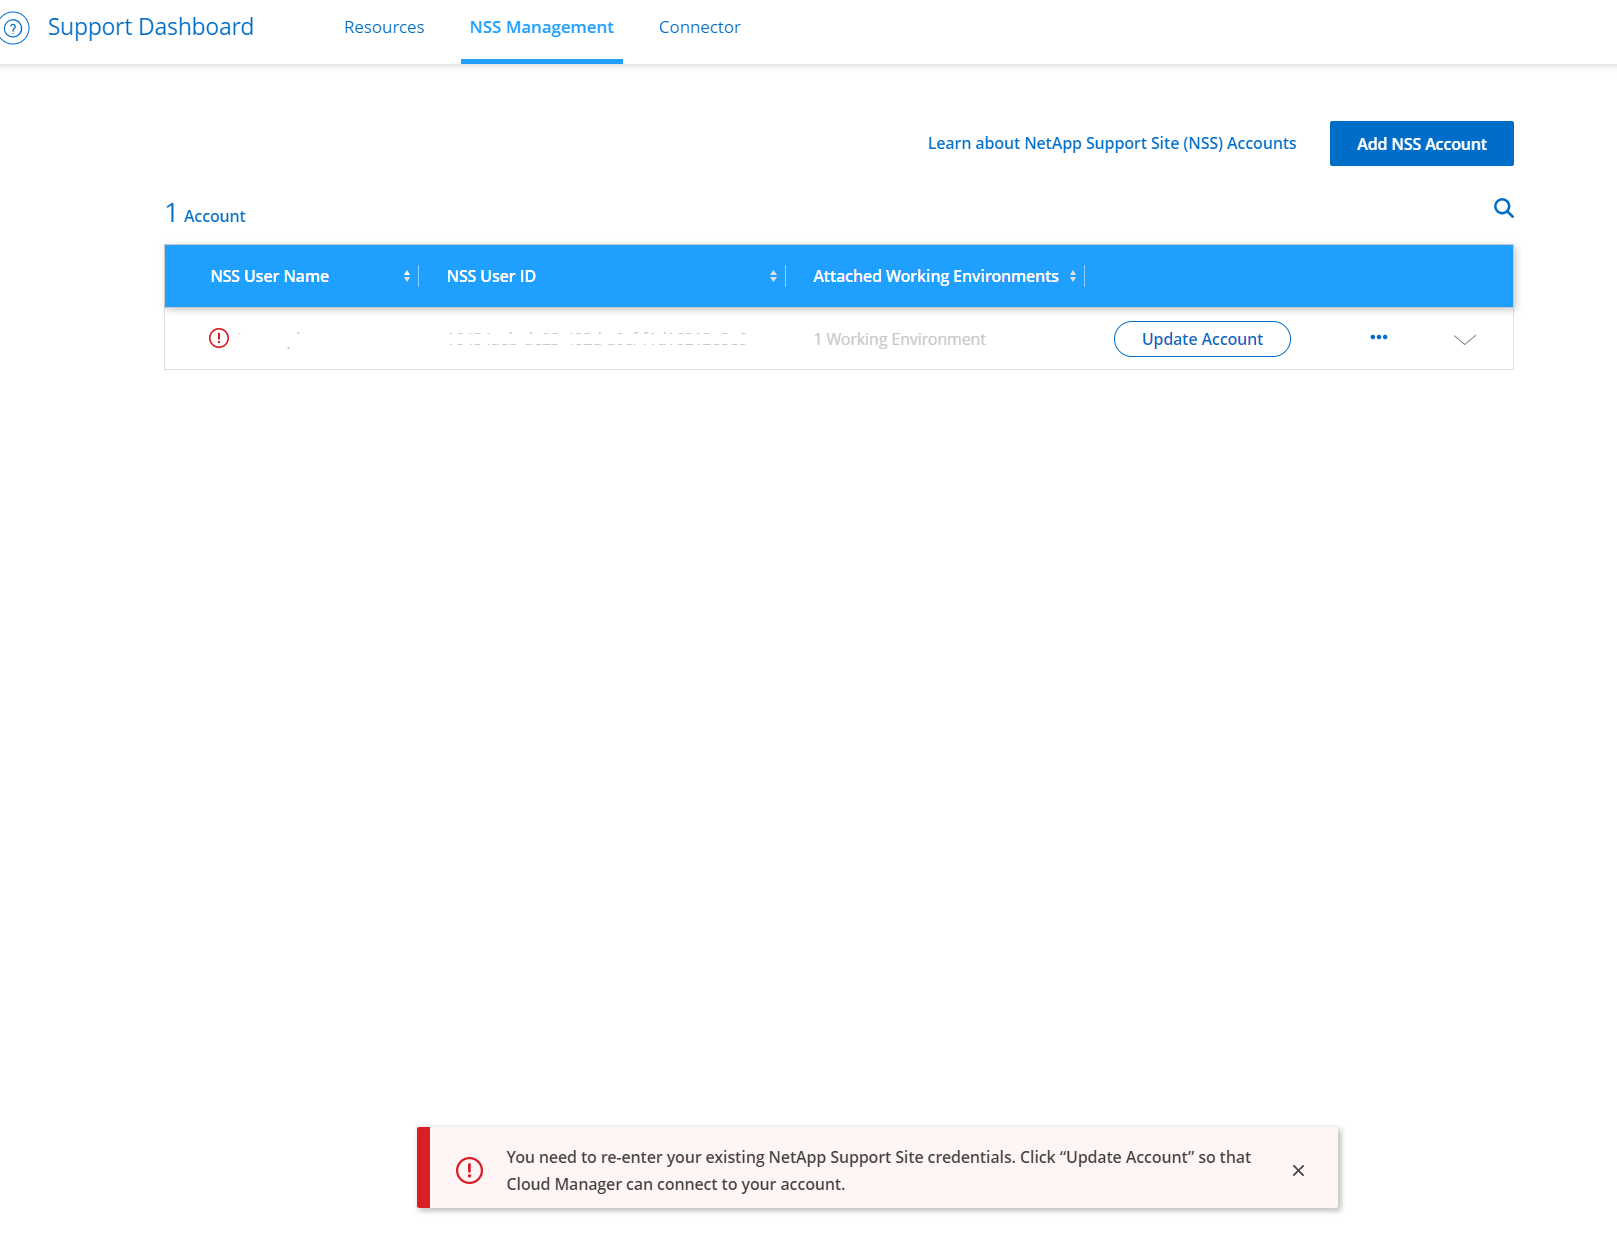The height and width of the screenshot is (1238, 1617).
Task: Click sort arrows for Attached Working Environments
Action: (1073, 276)
